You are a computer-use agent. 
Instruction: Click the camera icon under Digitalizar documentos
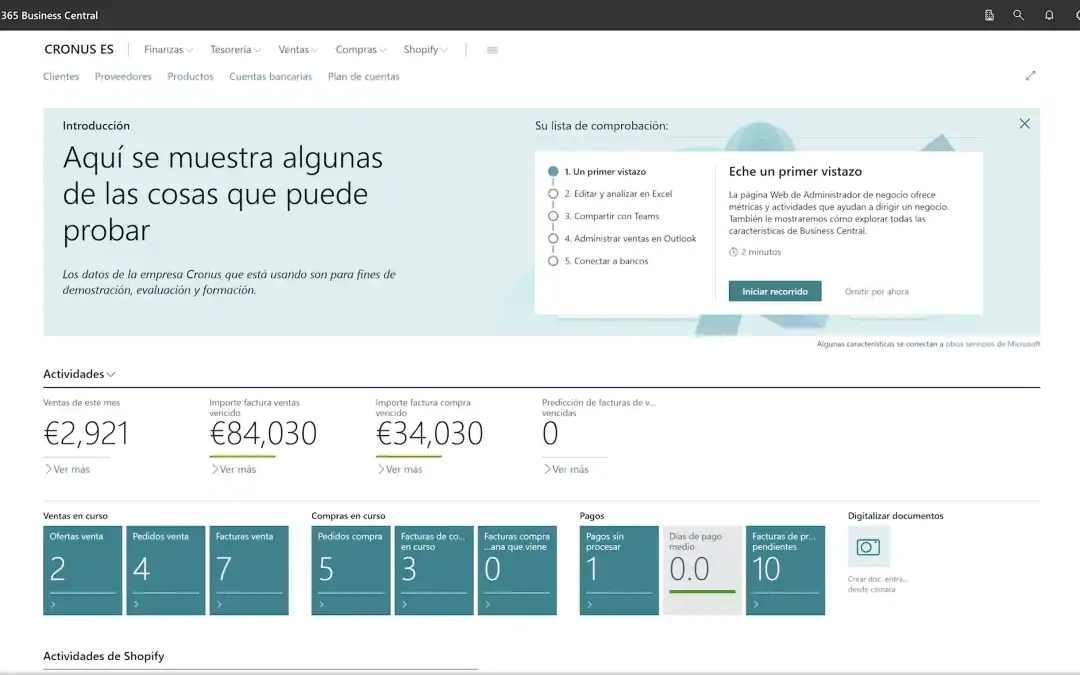point(868,547)
